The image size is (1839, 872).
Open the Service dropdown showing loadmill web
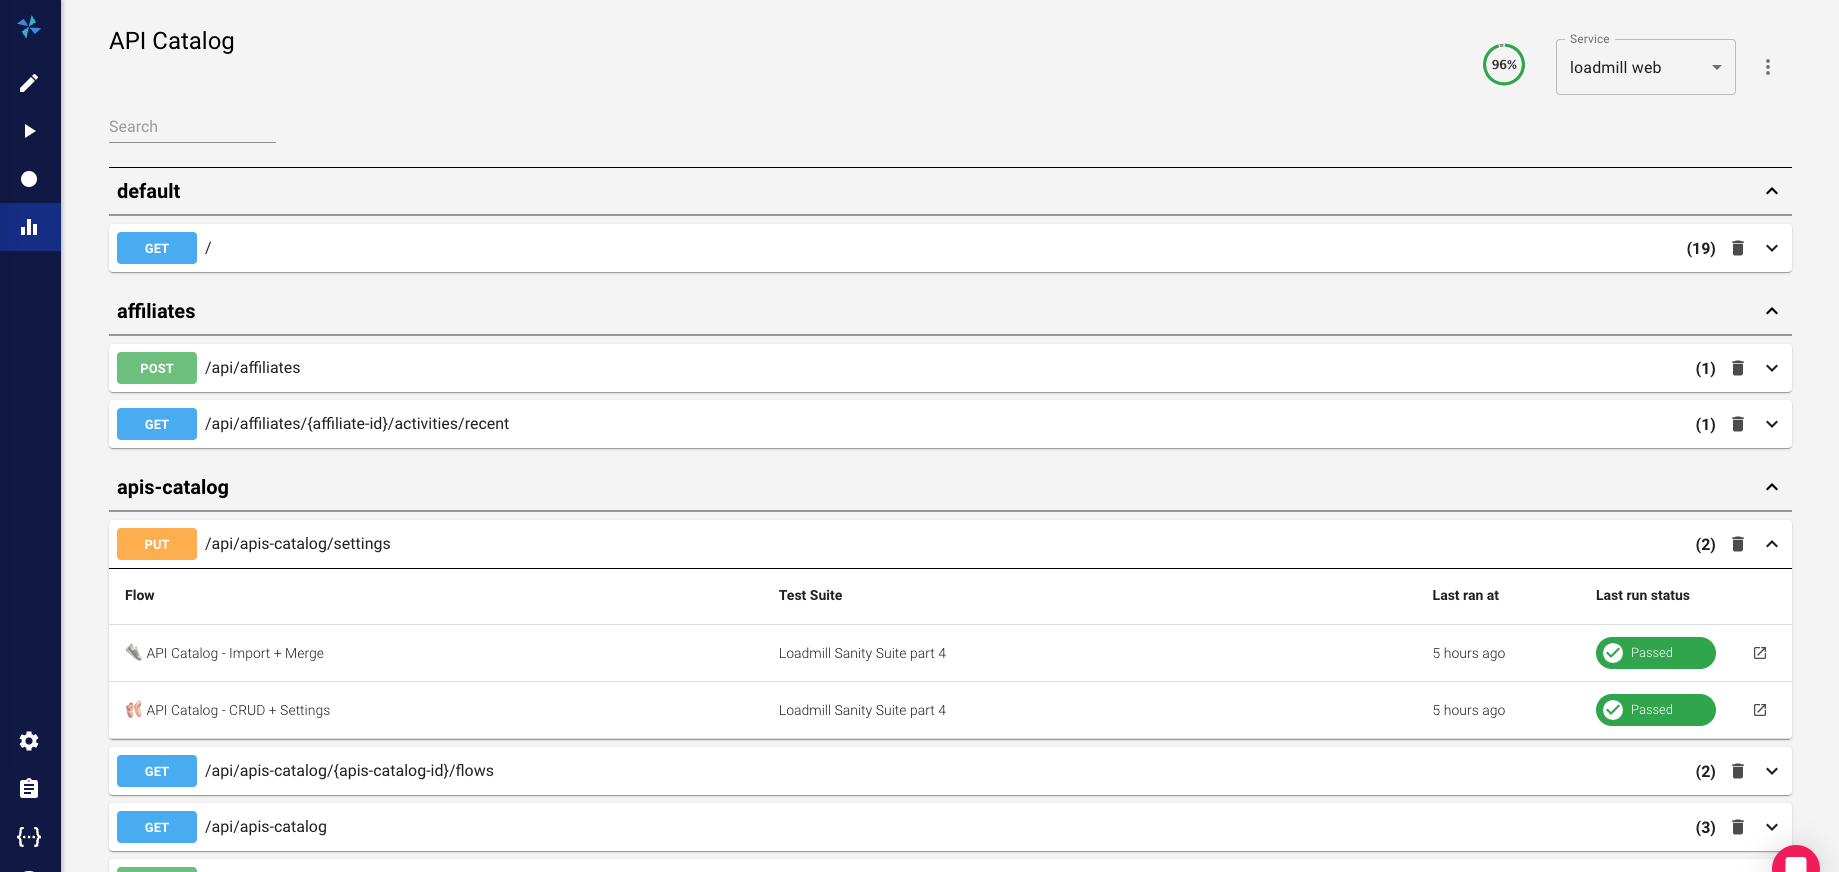[1645, 67]
